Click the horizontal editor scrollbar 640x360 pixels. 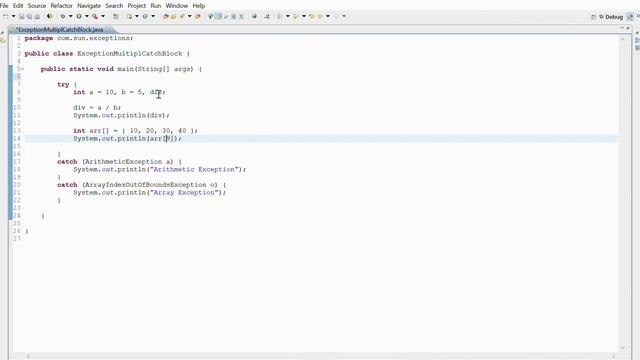320,356
